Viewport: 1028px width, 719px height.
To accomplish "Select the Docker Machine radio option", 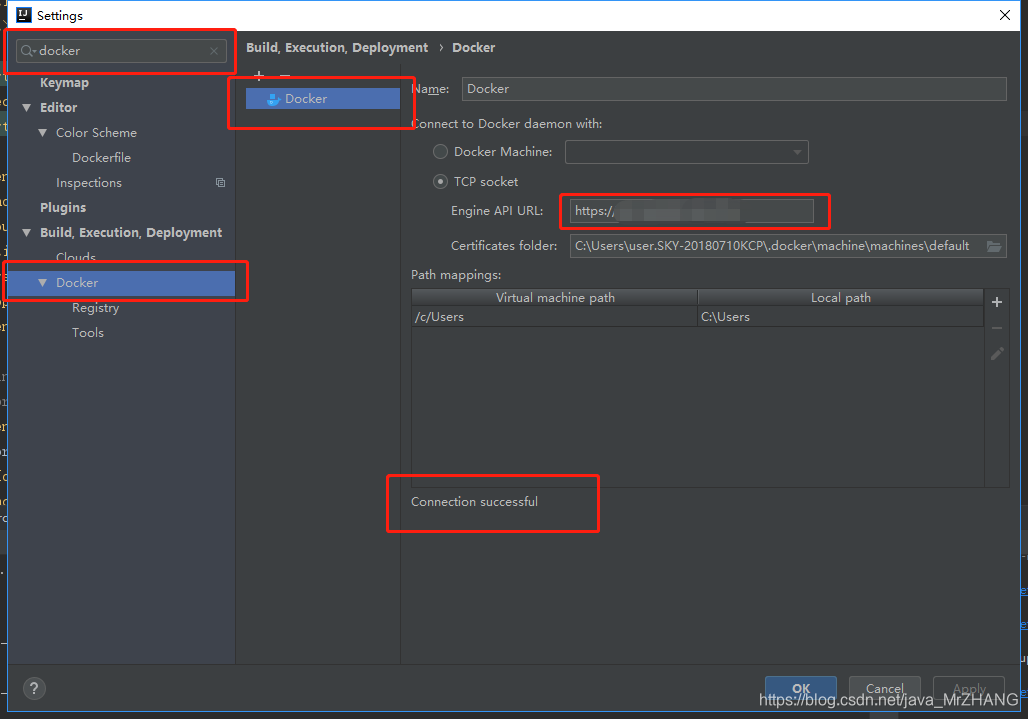I will [x=441, y=151].
